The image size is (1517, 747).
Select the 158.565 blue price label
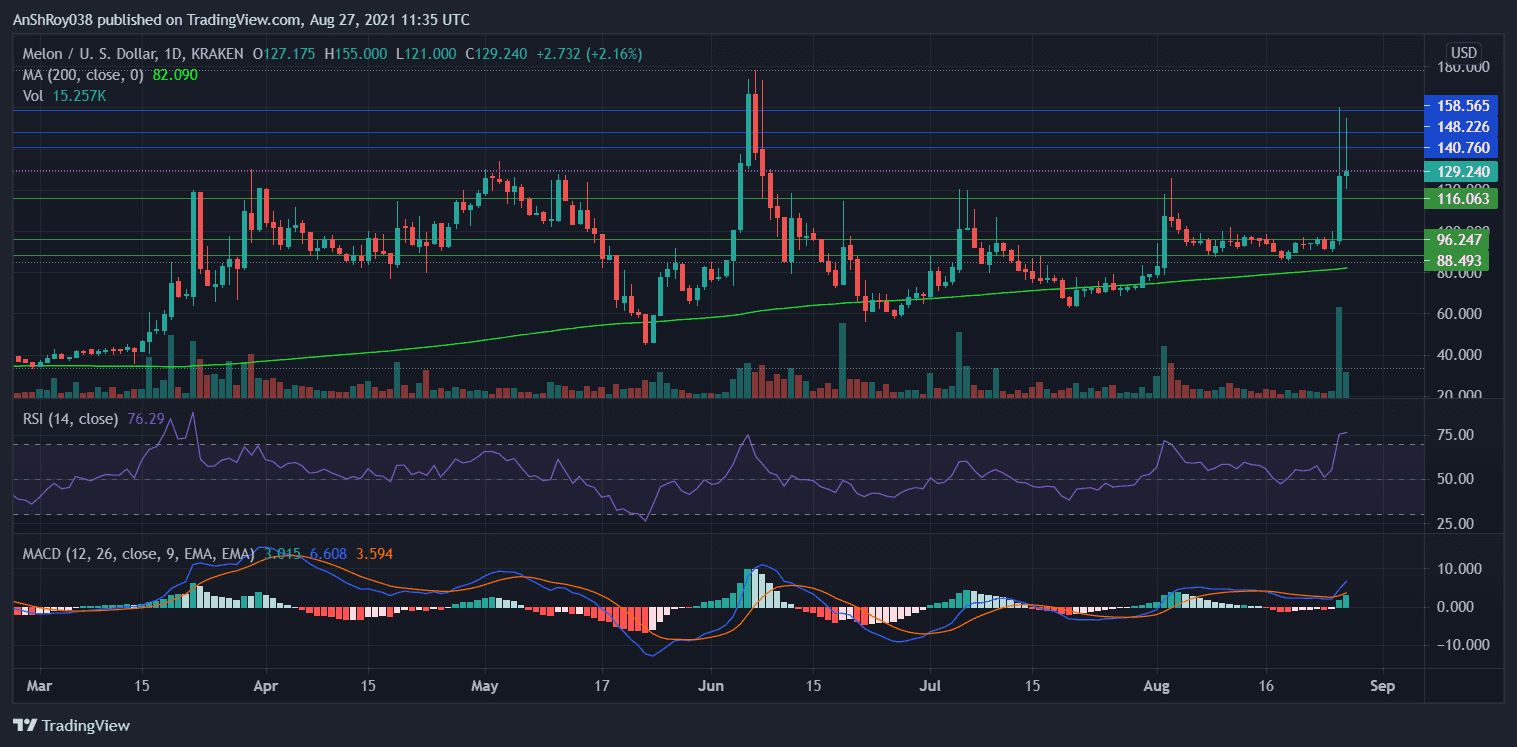(1463, 105)
